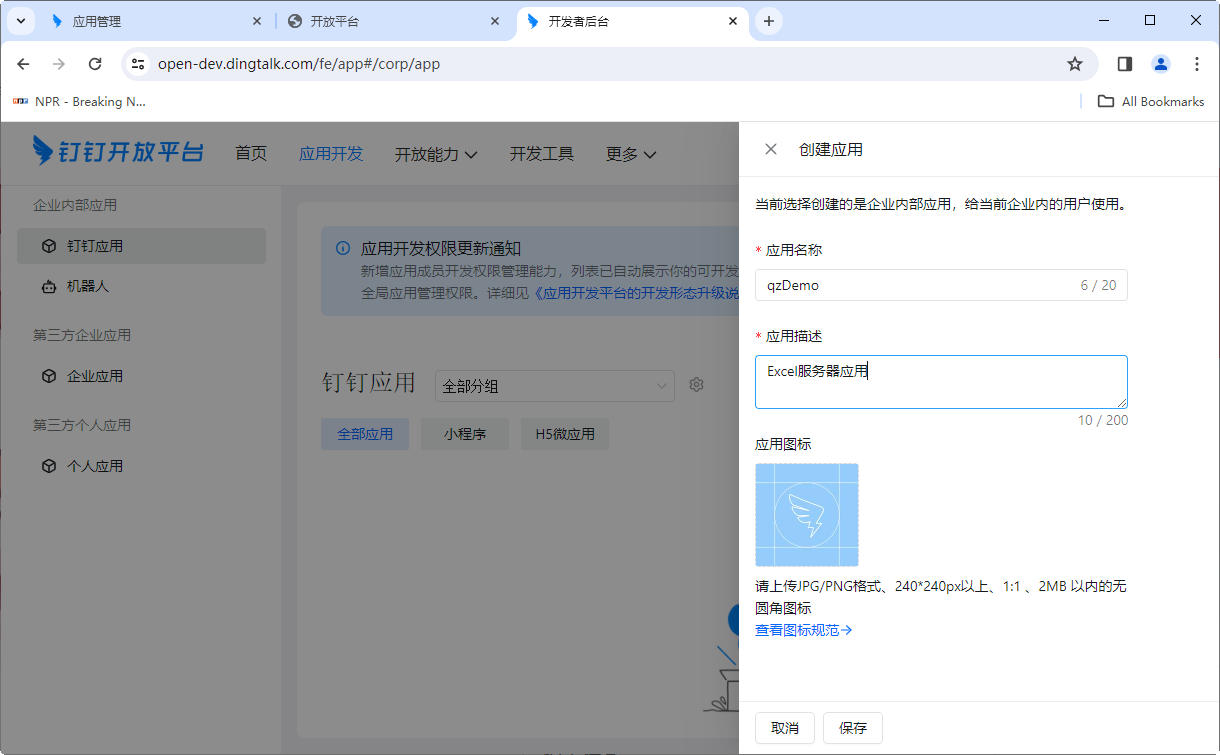1220x755 pixels.
Task: Expand the 更多 menu
Action: (631, 154)
